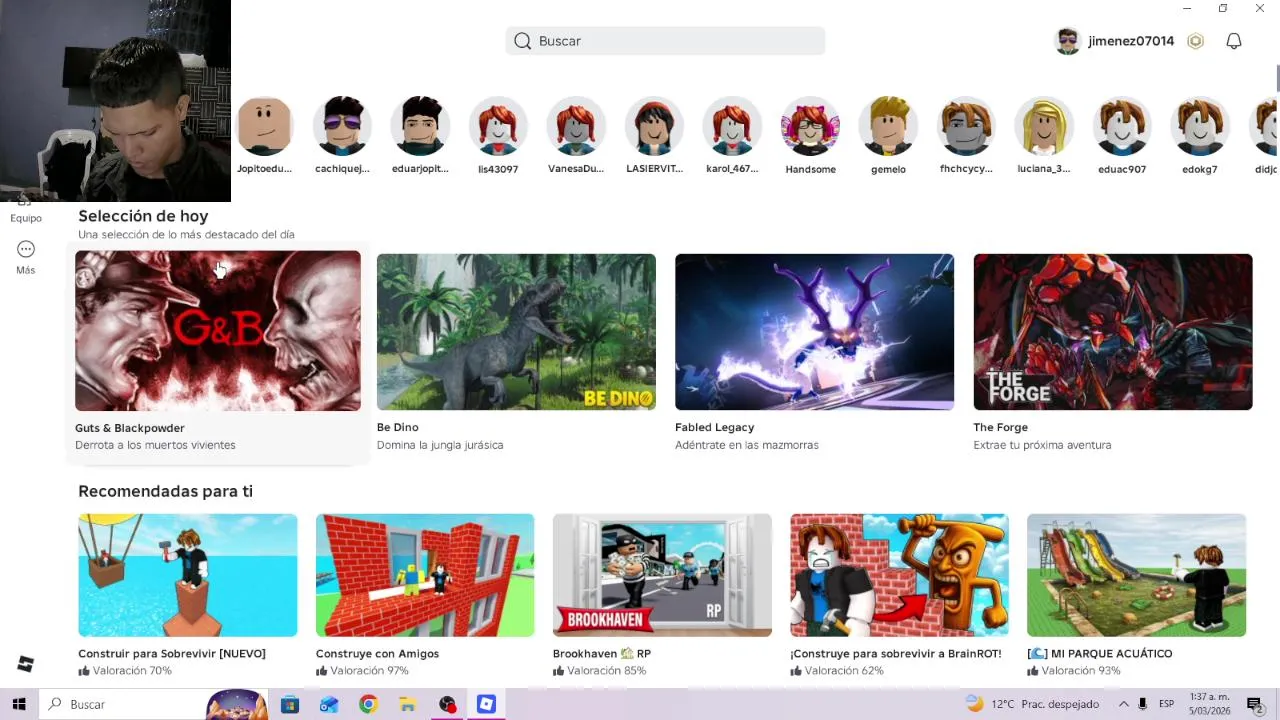Viewport: 1280px width, 720px height.
Task: Open Outlook mail from the taskbar
Action: [x=329, y=704]
